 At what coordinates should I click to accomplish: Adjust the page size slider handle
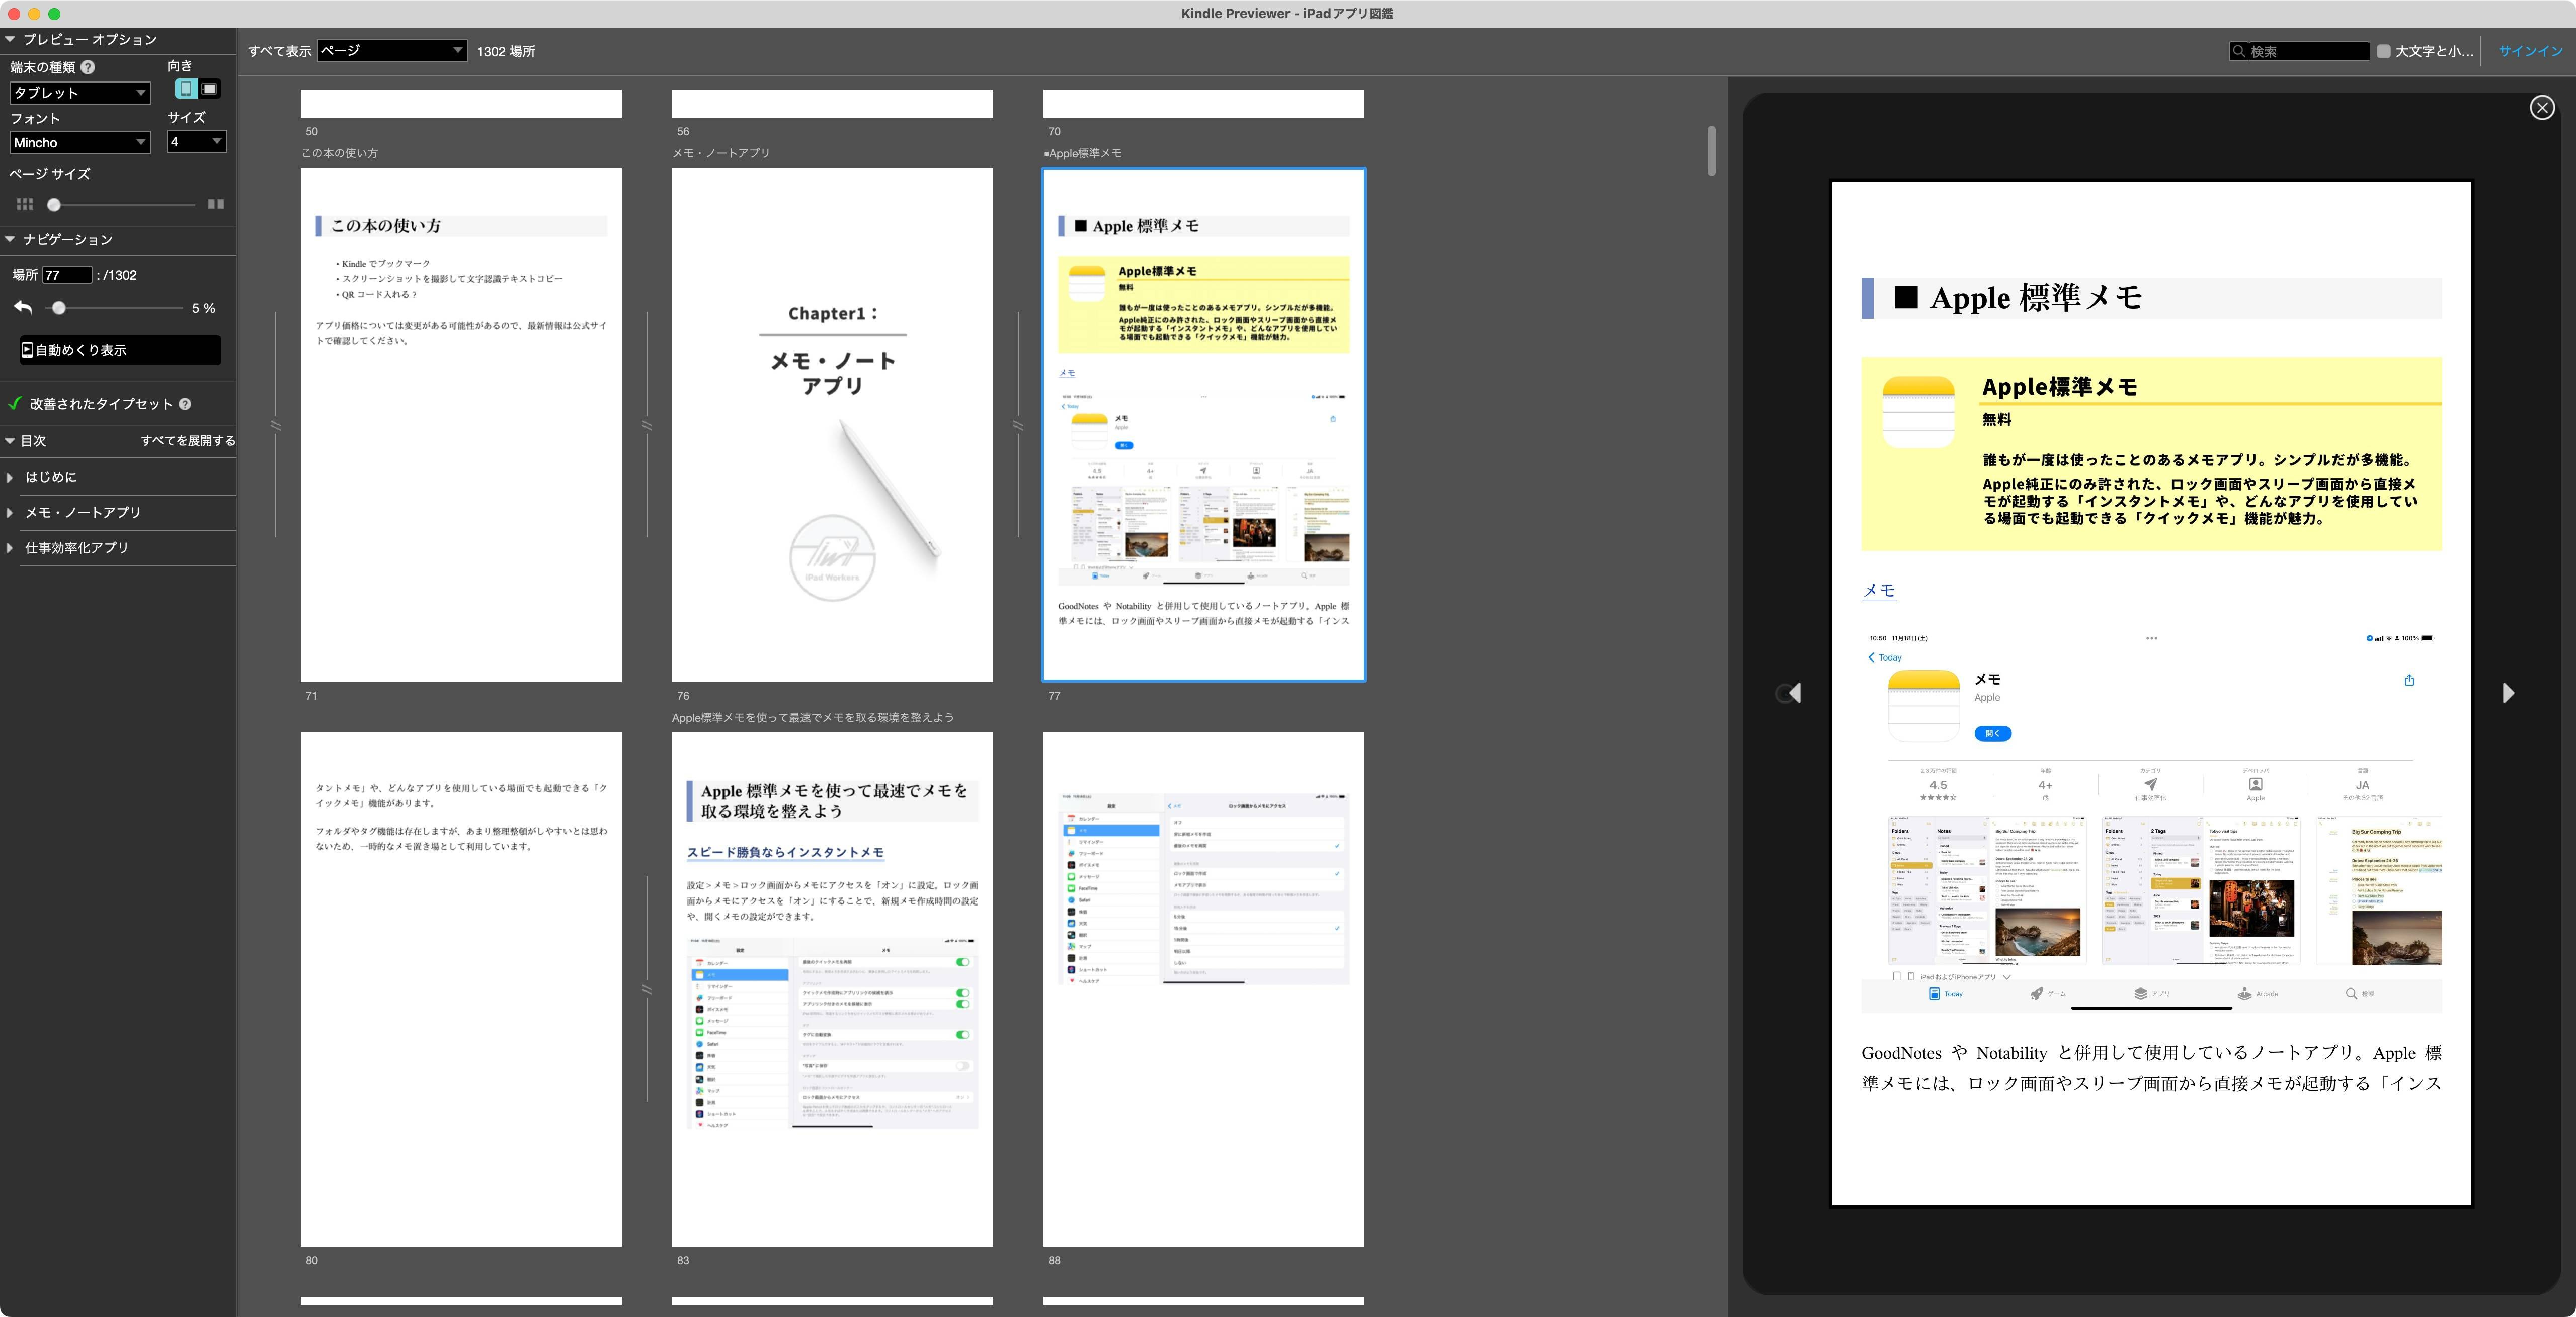pyautogui.click(x=54, y=204)
